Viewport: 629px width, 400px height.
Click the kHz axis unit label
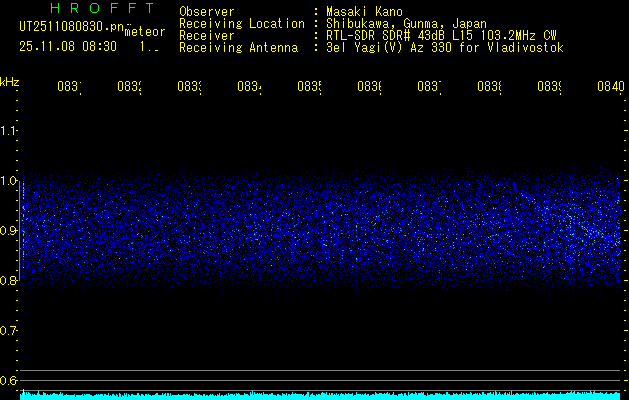10,81
